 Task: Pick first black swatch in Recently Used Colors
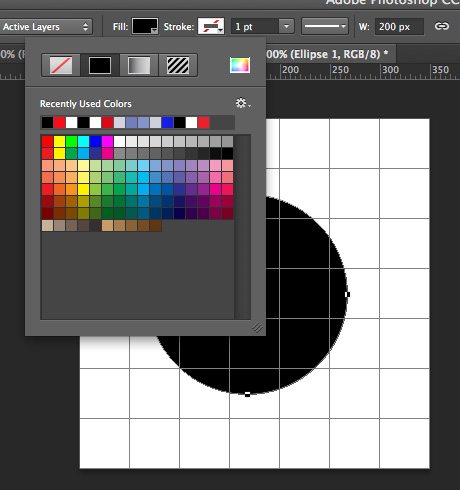point(47,123)
